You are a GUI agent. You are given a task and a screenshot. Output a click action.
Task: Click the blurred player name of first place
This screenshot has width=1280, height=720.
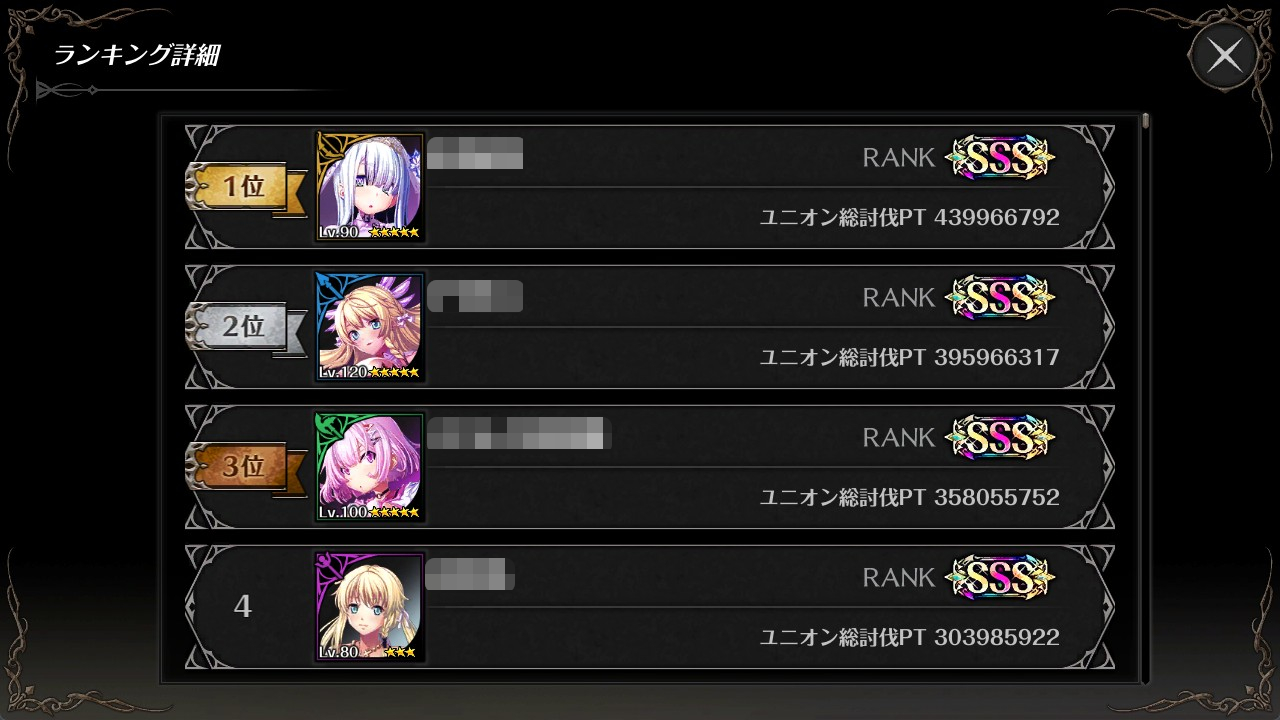point(475,153)
